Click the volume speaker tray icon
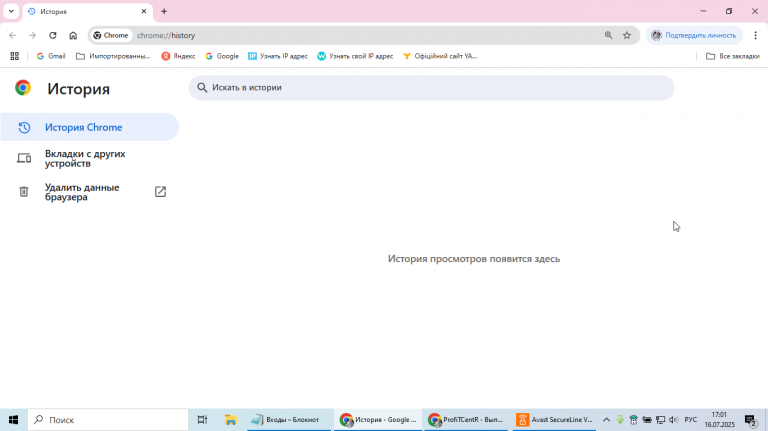 pos(674,420)
